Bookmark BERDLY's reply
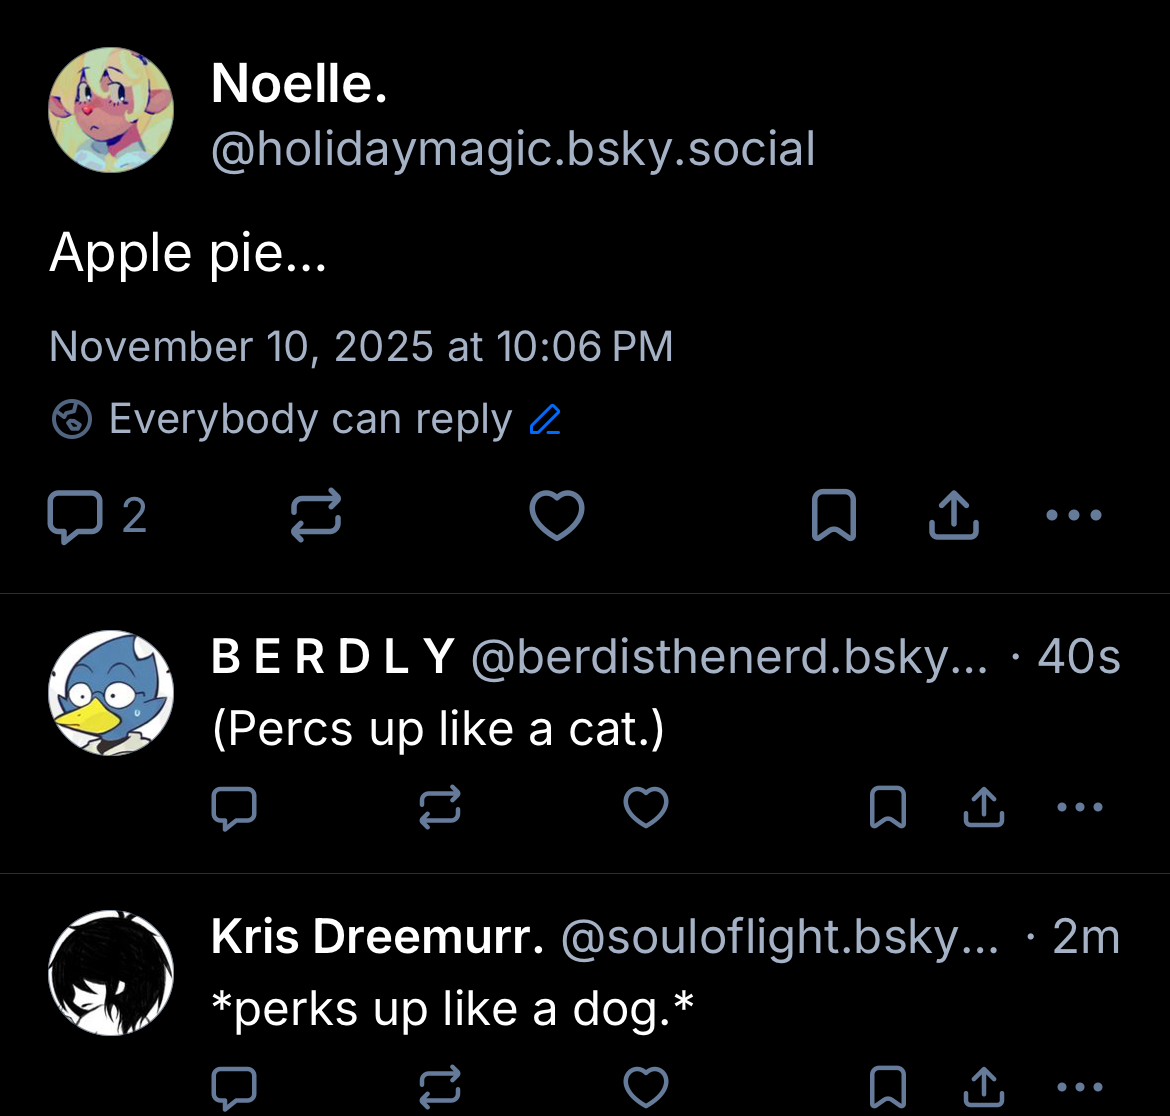This screenshot has height=1116, width=1170. 888,807
